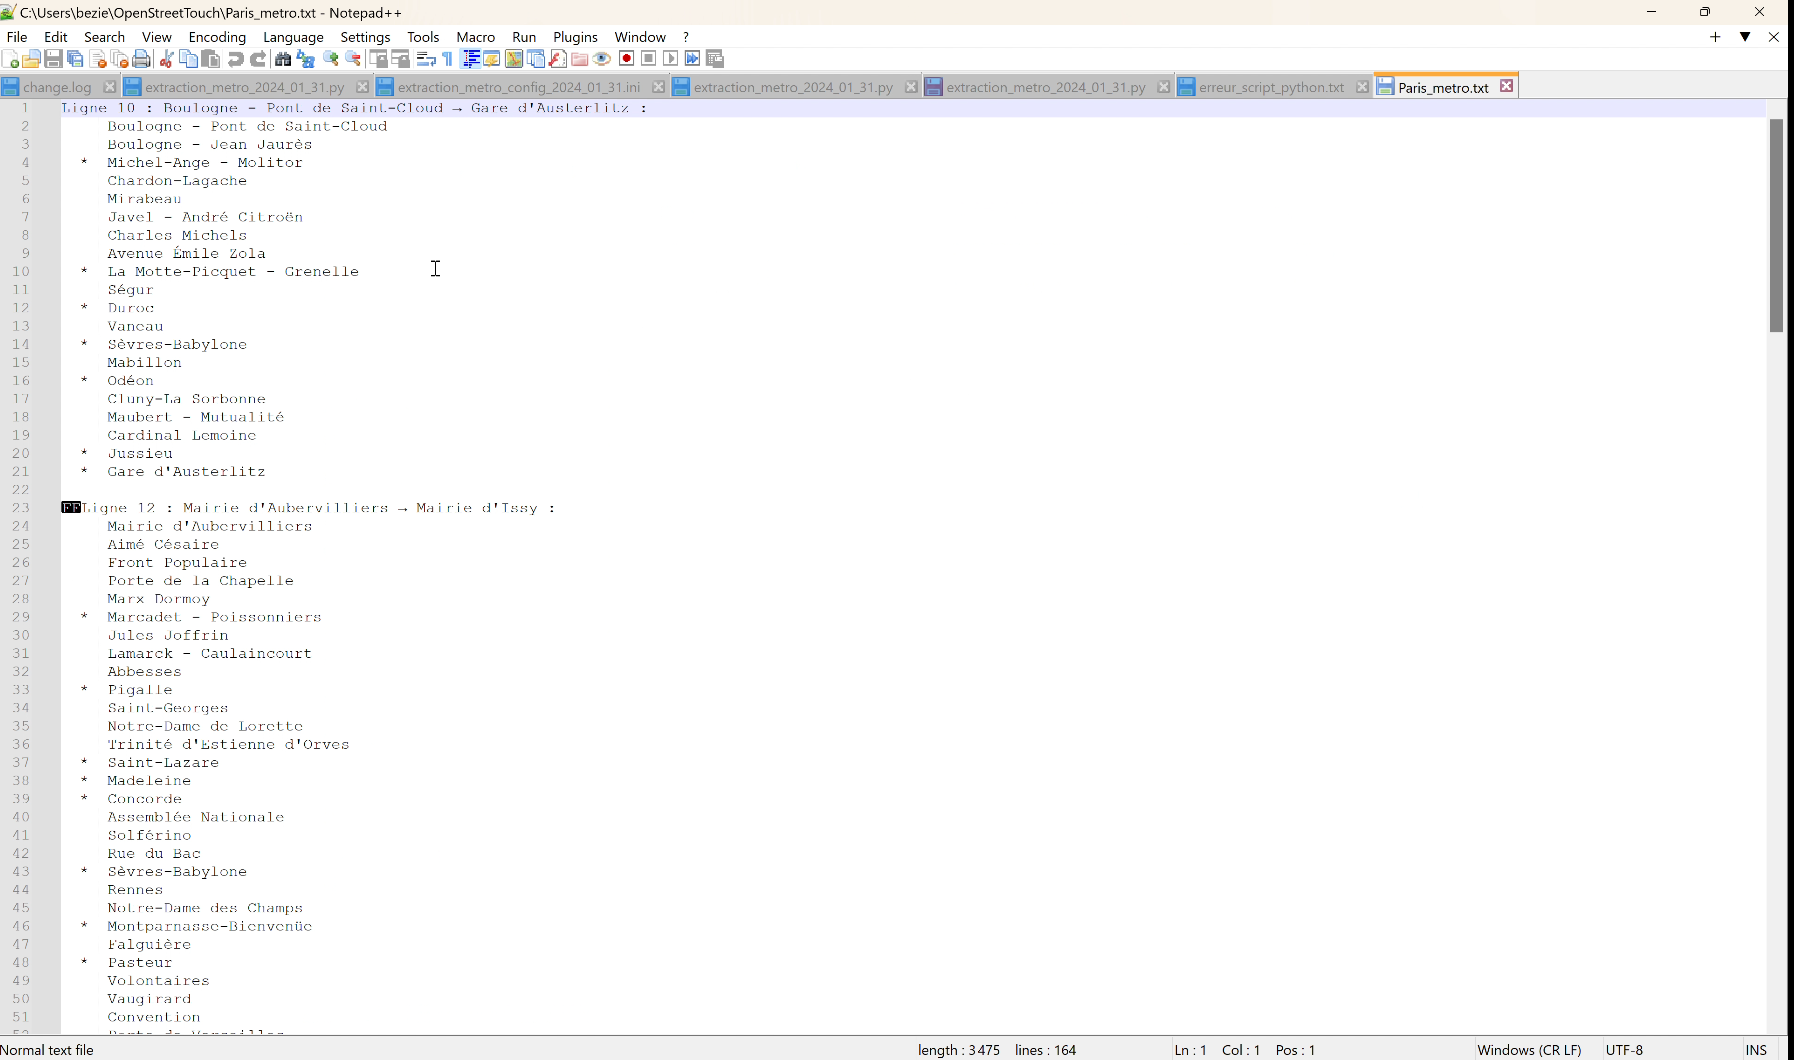The image size is (1794, 1060).
Task: Toggle the Document List panel
Action: pyautogui.click(x=536, y=59)
